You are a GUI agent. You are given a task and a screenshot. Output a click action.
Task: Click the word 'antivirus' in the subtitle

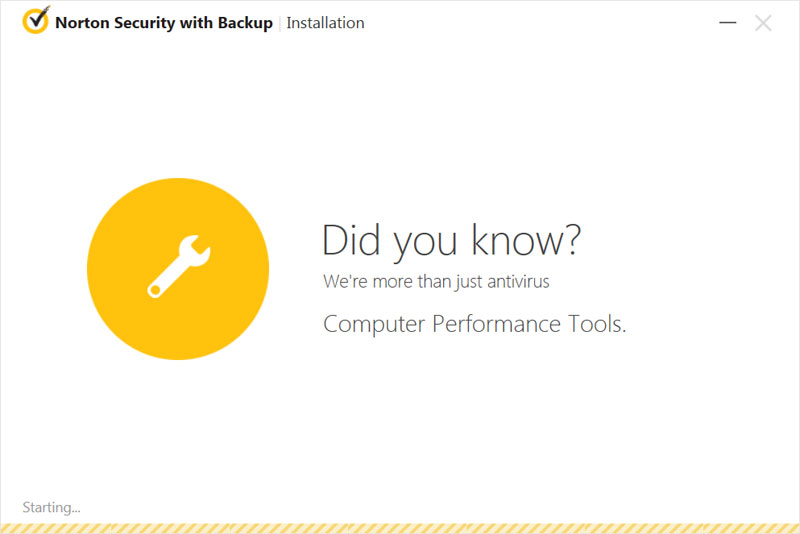point(518,282)
